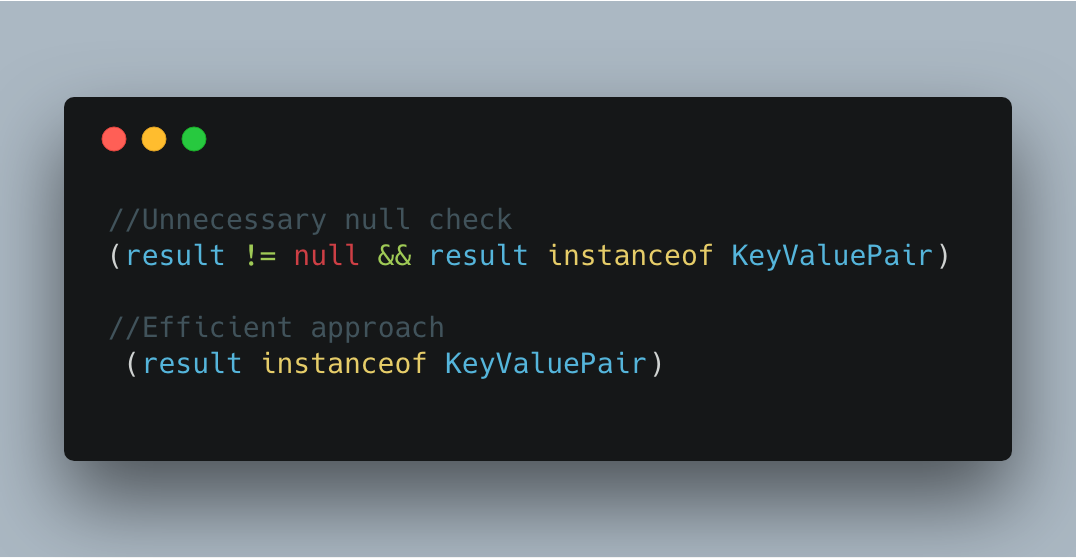Click 'KeyValuePair' in the null-check line

[832, 255]
